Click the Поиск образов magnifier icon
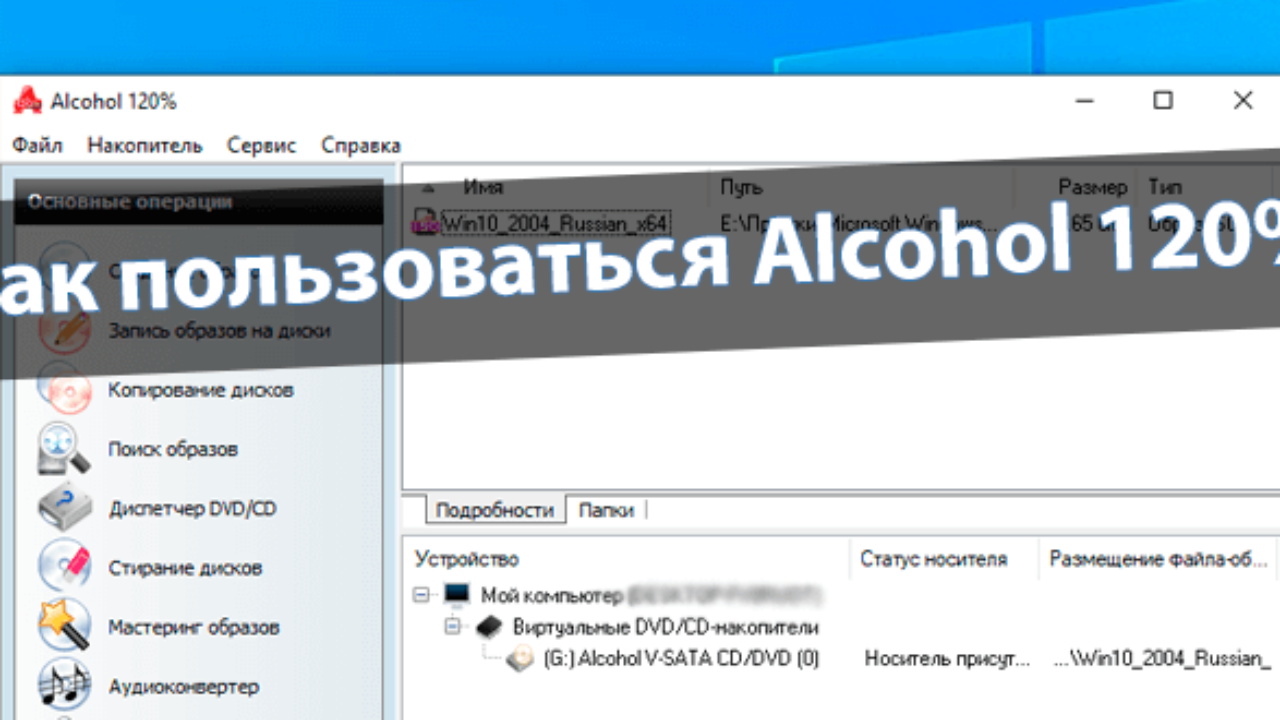 [x=65, y=449]
